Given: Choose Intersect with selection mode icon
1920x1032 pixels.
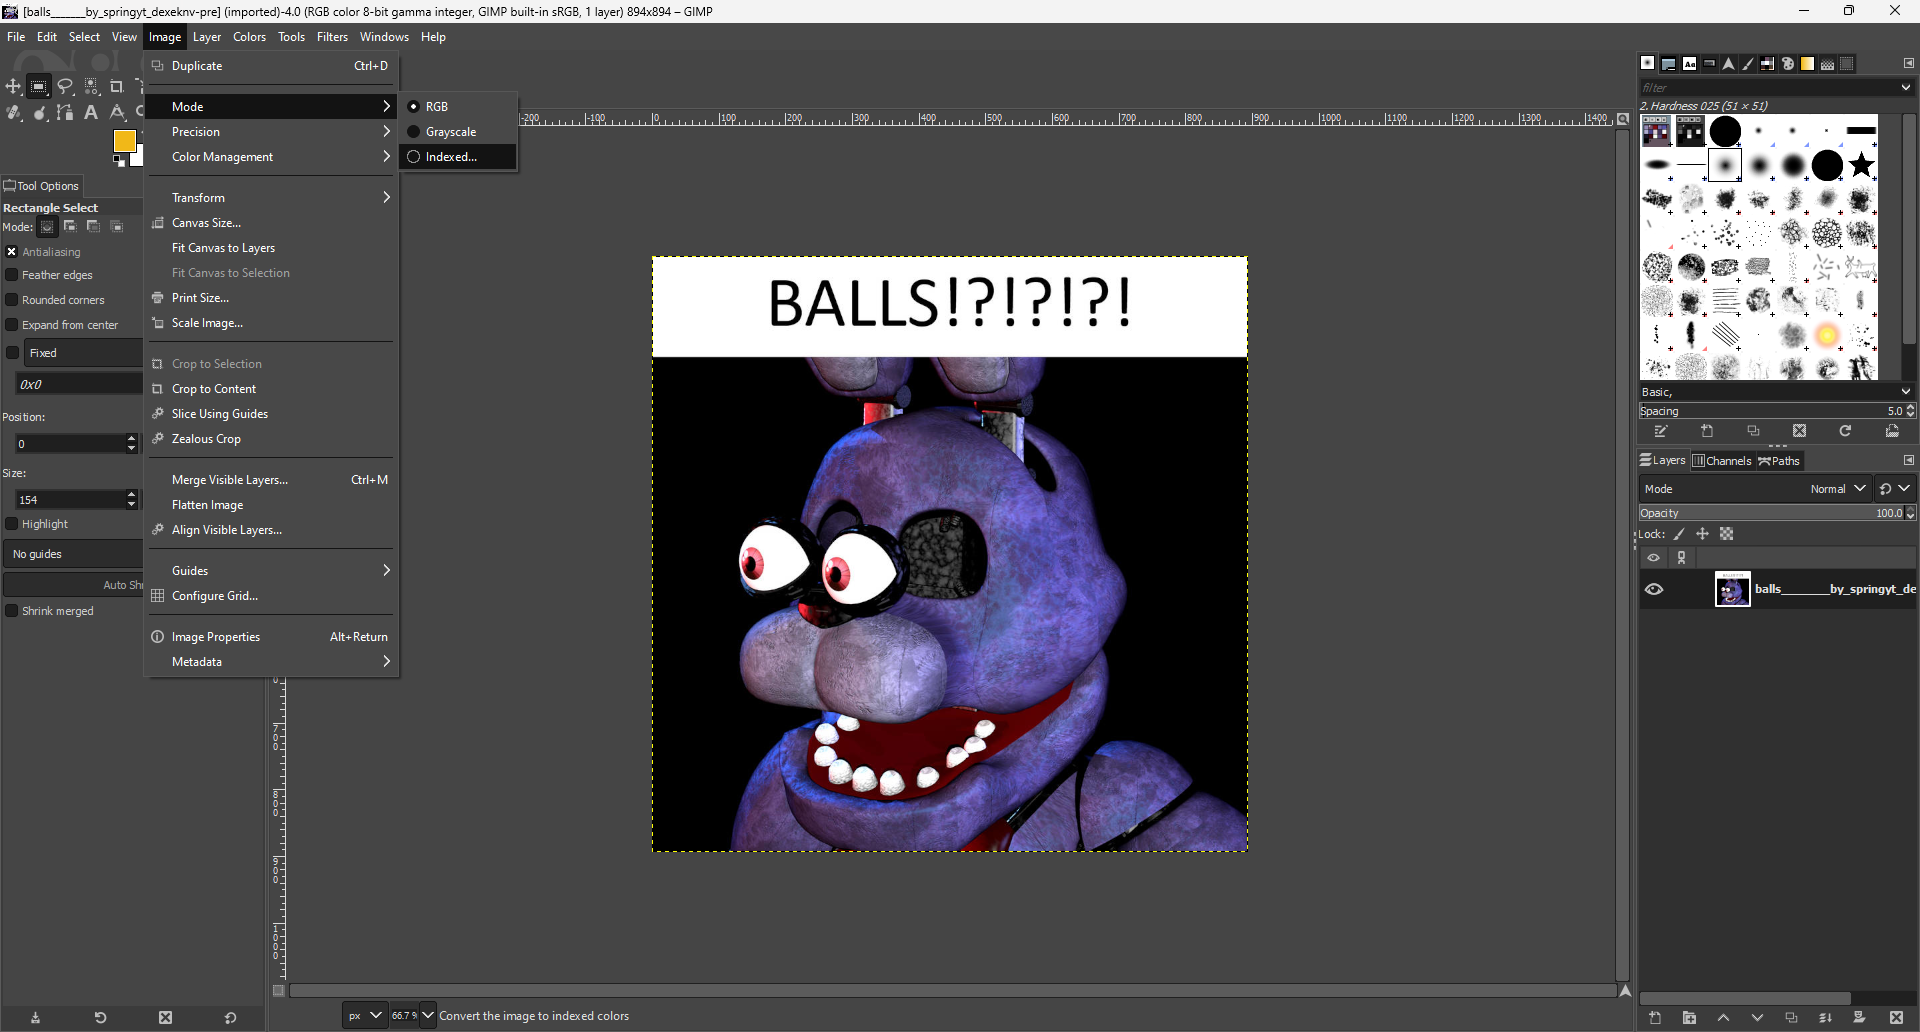Looking at the screenshot, I should pyautogui.click(x=116, y=226).
